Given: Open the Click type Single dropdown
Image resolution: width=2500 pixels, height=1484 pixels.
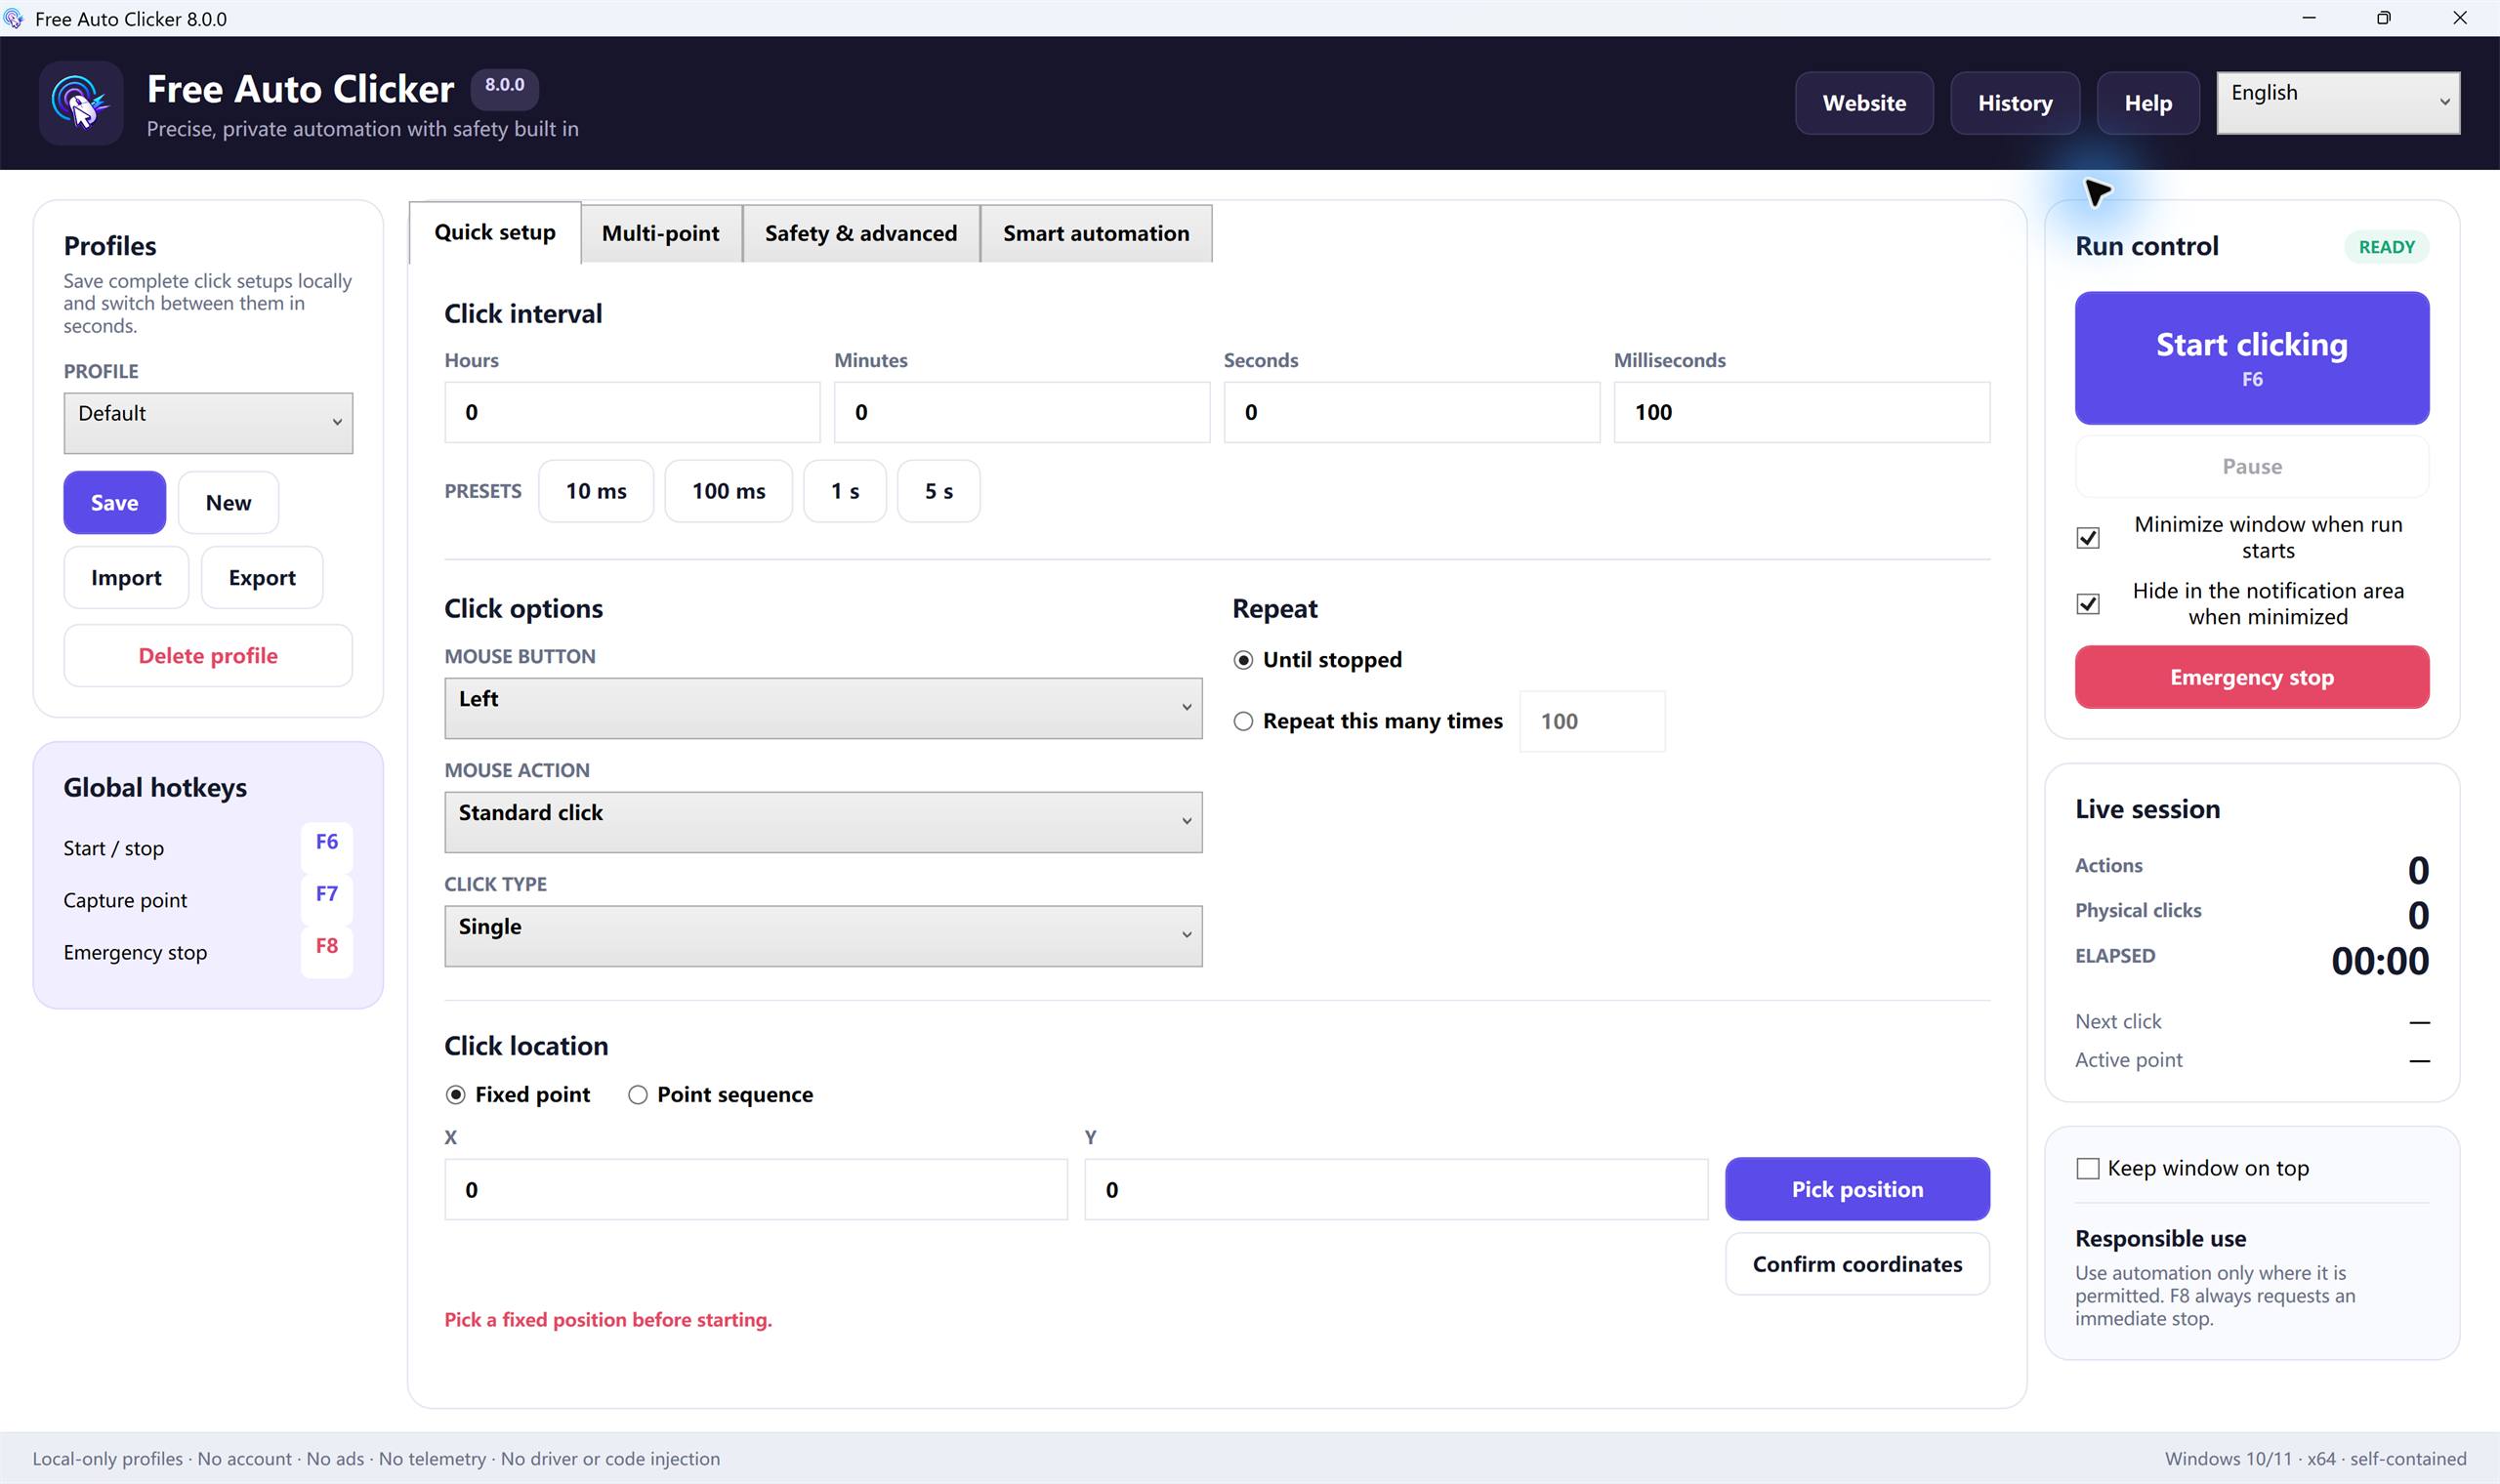Looking at the screenshot, I should (x=823, y=937).
